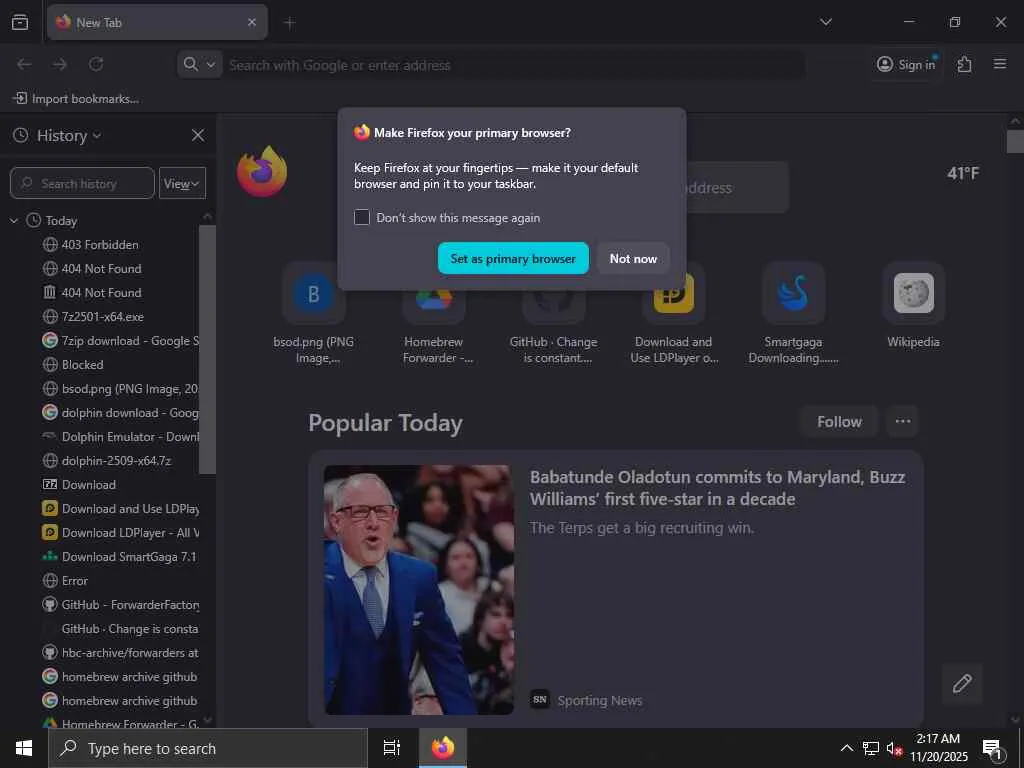This screenshot has width=1024, height=768.
Task: Focus the Search history field
Action: pyautogui.click(x=82, y=184)
